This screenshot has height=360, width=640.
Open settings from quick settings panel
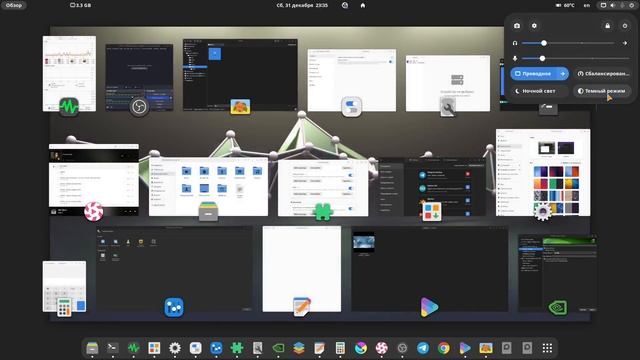(x=534, y=26)
